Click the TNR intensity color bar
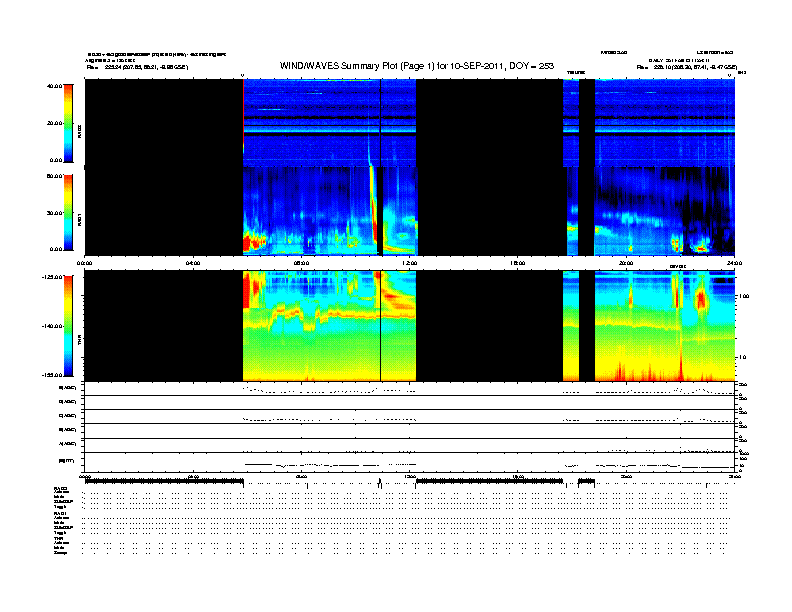This screenshot has height=612, width=792. click(68, 326)
